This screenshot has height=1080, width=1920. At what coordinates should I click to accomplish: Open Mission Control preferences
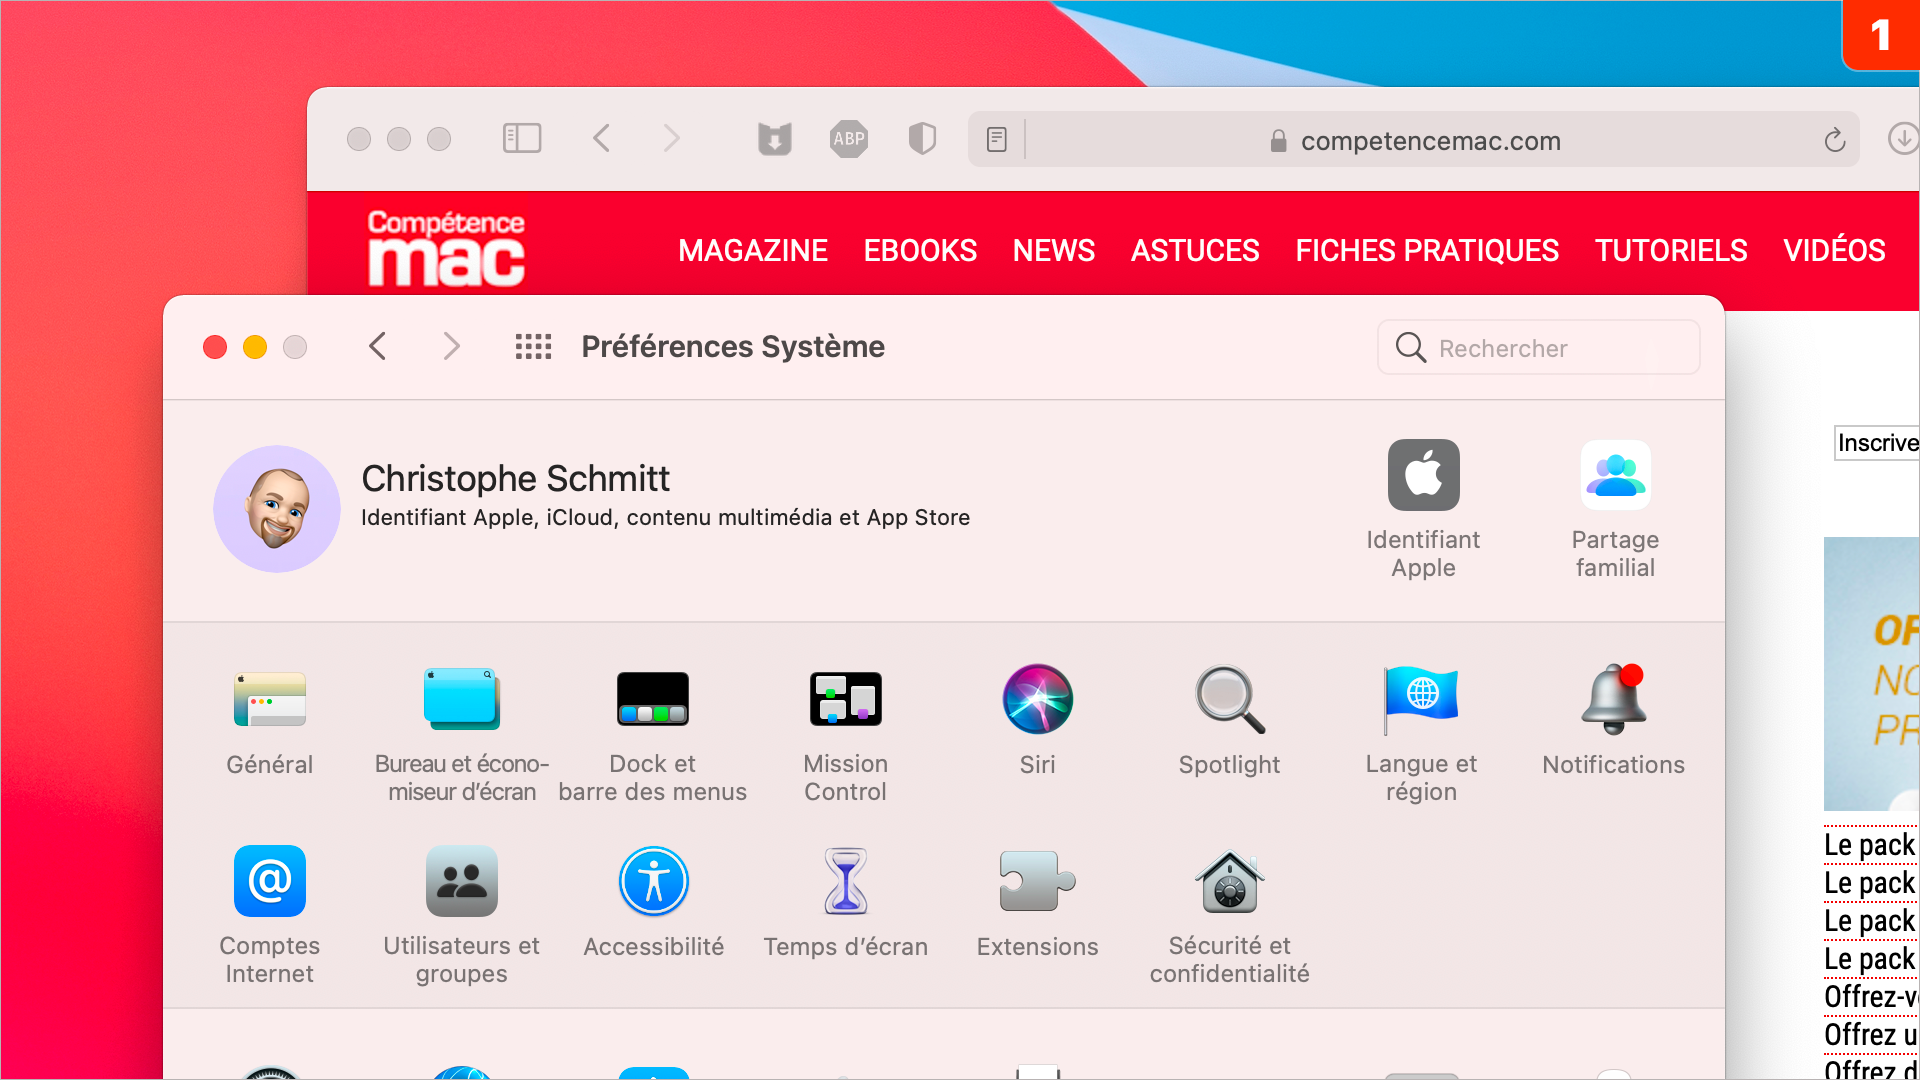[845, 735]
